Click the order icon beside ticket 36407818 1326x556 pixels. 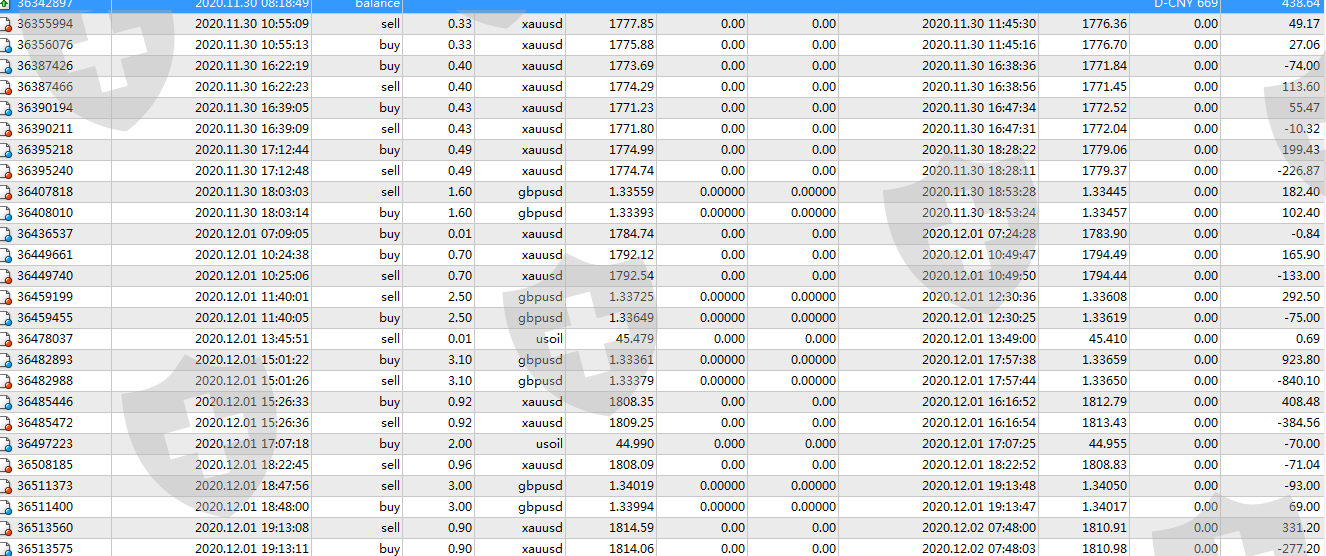point(6,192)
